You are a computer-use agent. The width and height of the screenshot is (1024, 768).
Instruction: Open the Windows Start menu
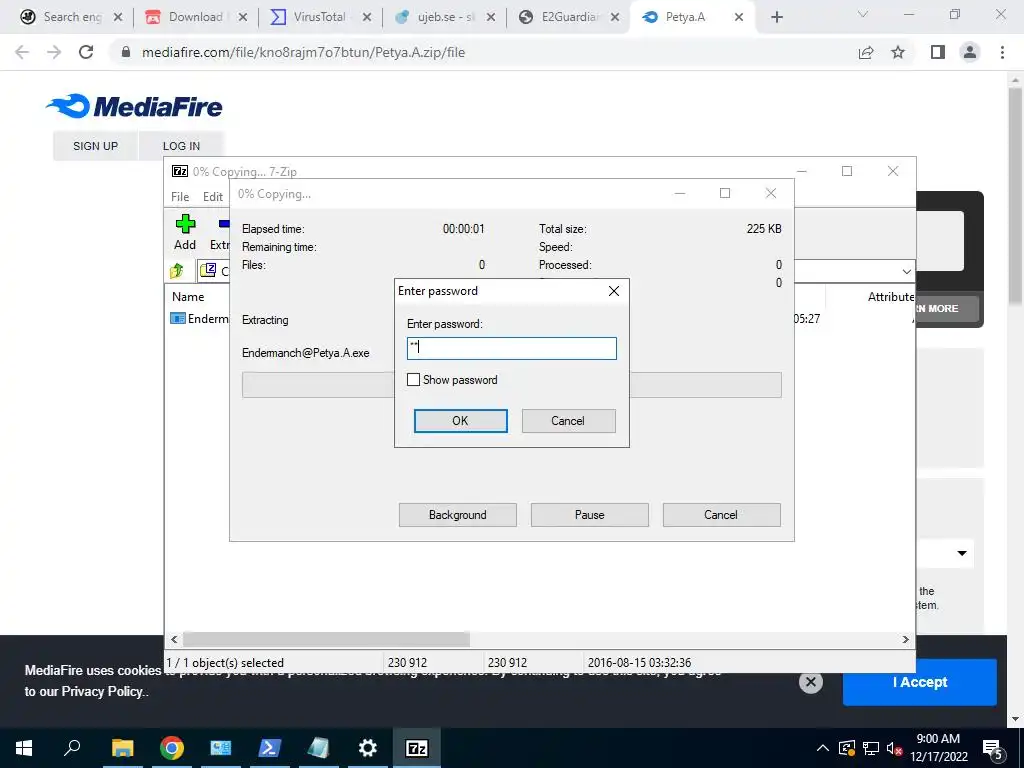(24, 748)
